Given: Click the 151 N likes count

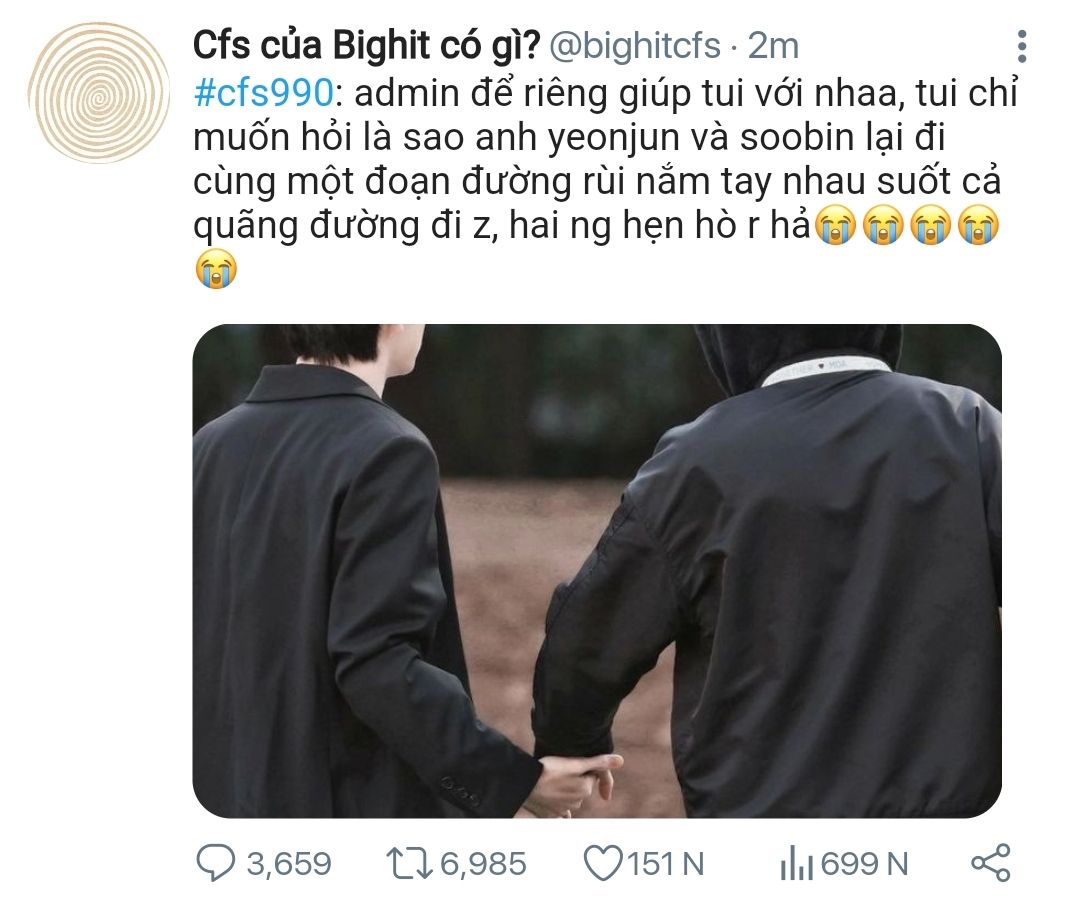Looking at the screenshot, I should [x=665, y=864].
